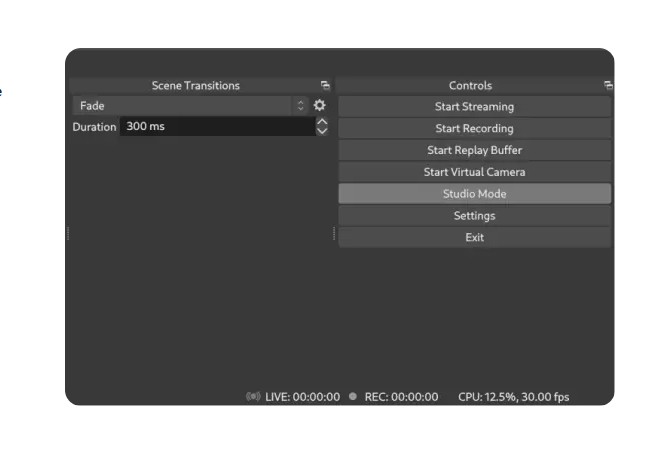Click the LIVE broadcast status icon
The image size is (659, 468).
(253, 397)
